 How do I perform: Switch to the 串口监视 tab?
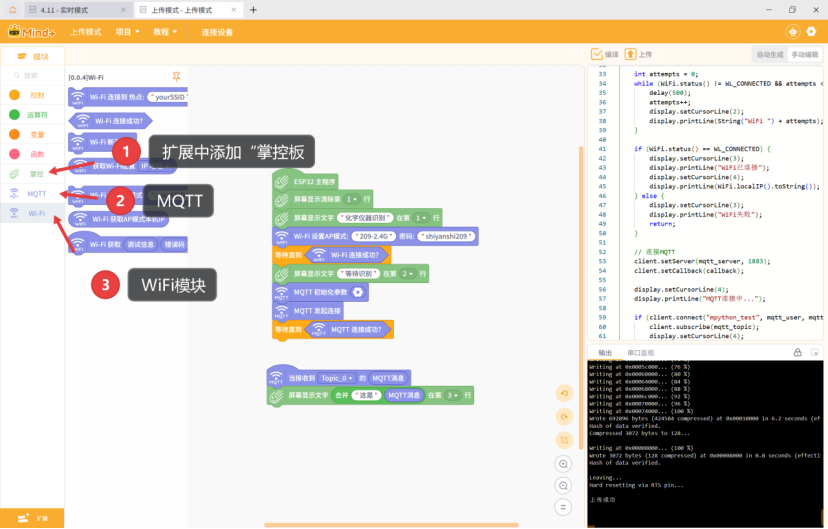point(641,353)
